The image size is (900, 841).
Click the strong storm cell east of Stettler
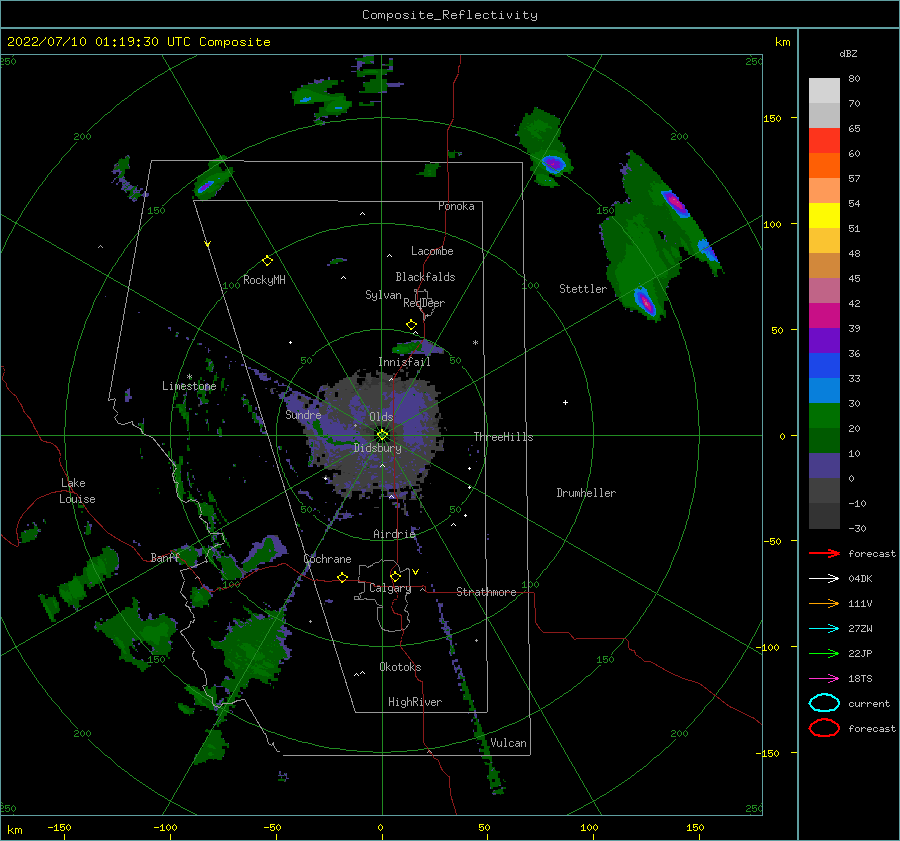pyautogui.click(x=645, y=301)
